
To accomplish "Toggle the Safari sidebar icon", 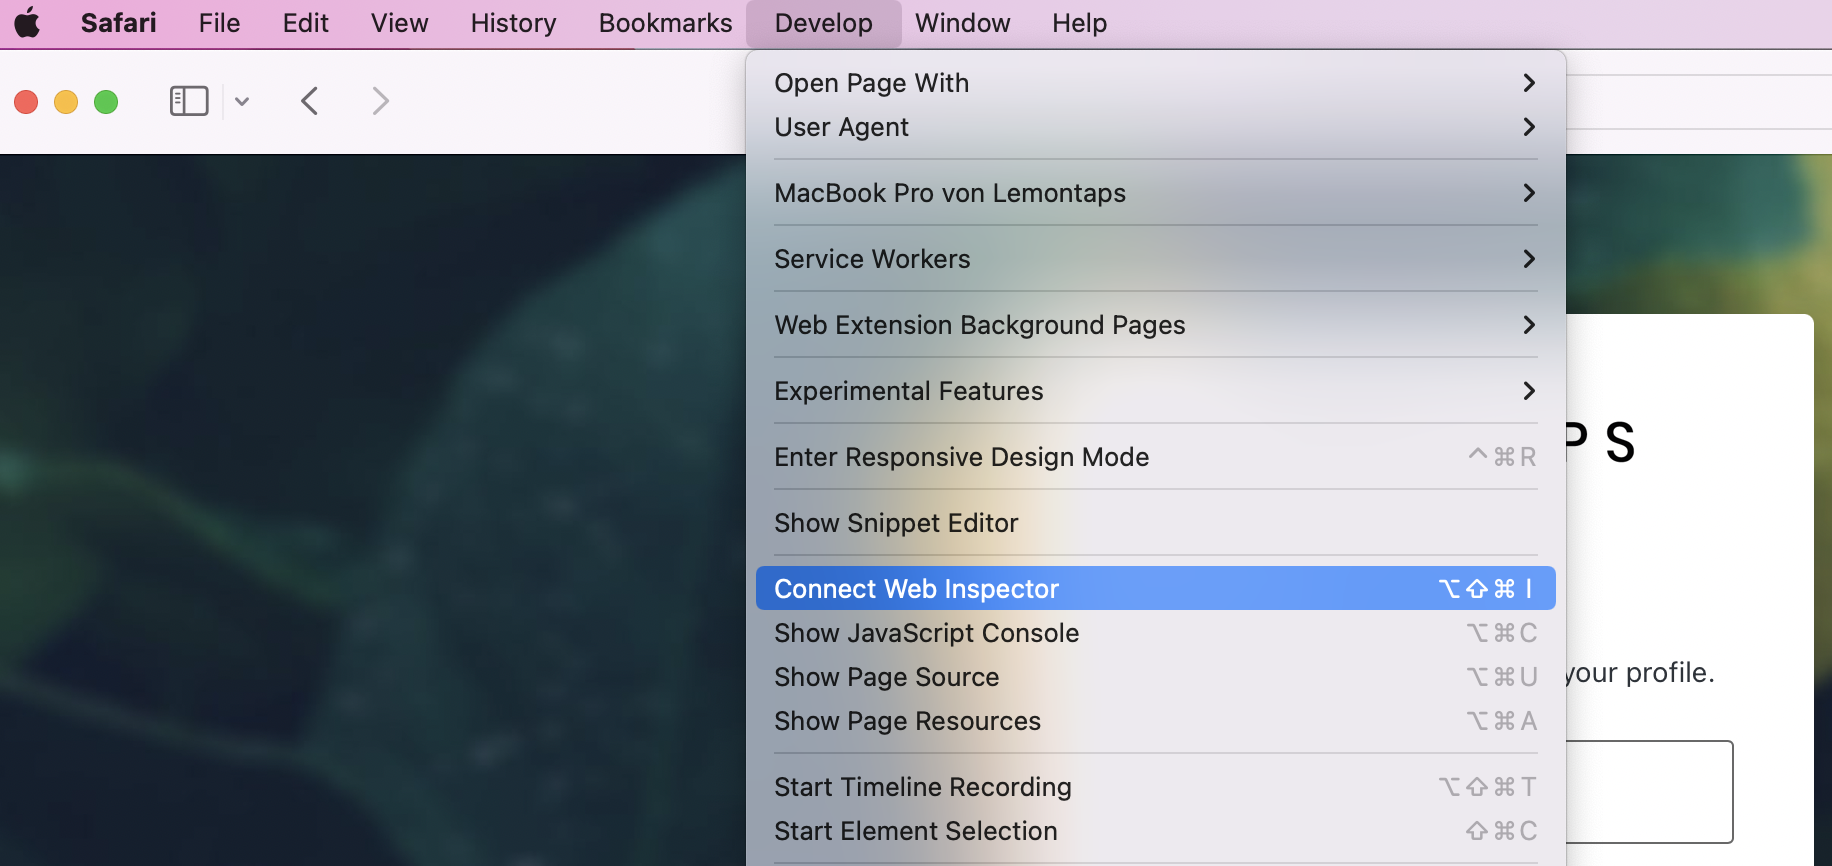I will [189, 101].
